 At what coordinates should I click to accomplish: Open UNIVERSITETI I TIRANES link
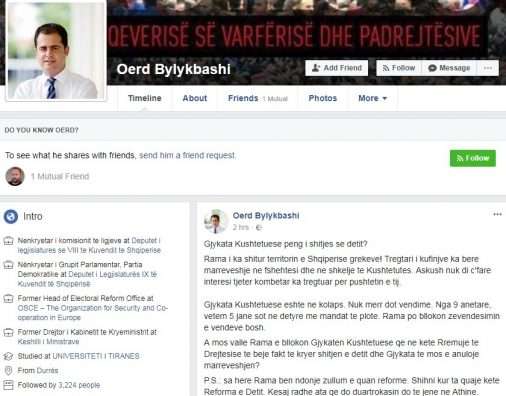point(96,356)
